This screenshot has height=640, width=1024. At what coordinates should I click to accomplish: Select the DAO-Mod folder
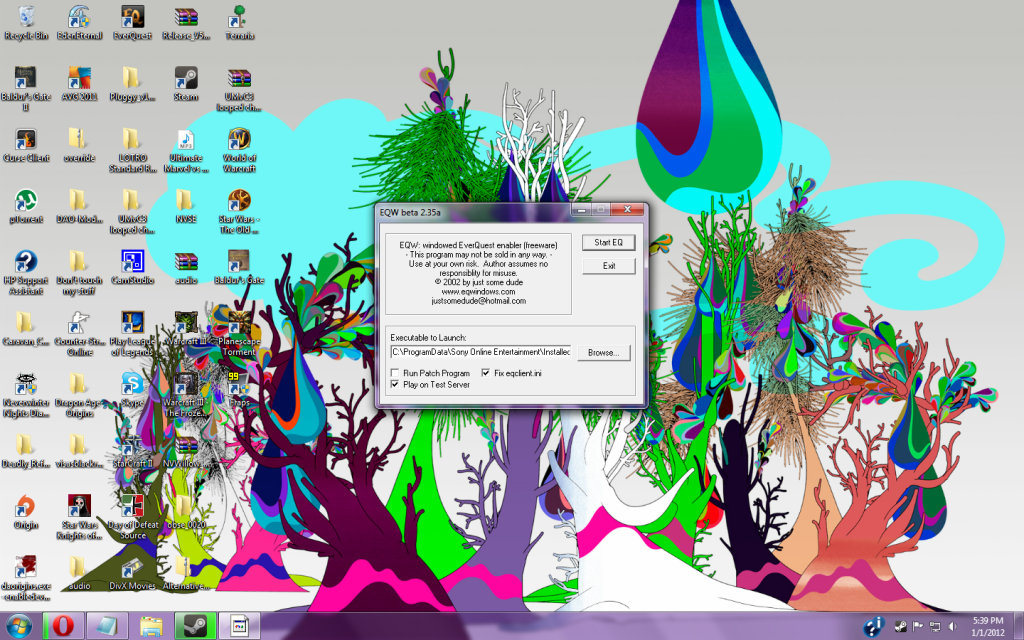79,207
